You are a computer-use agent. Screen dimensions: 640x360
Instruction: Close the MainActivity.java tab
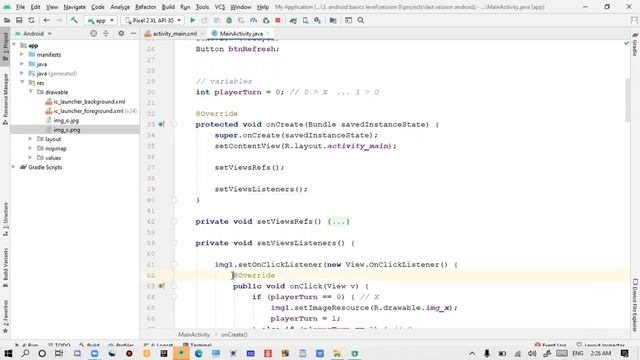268,33
